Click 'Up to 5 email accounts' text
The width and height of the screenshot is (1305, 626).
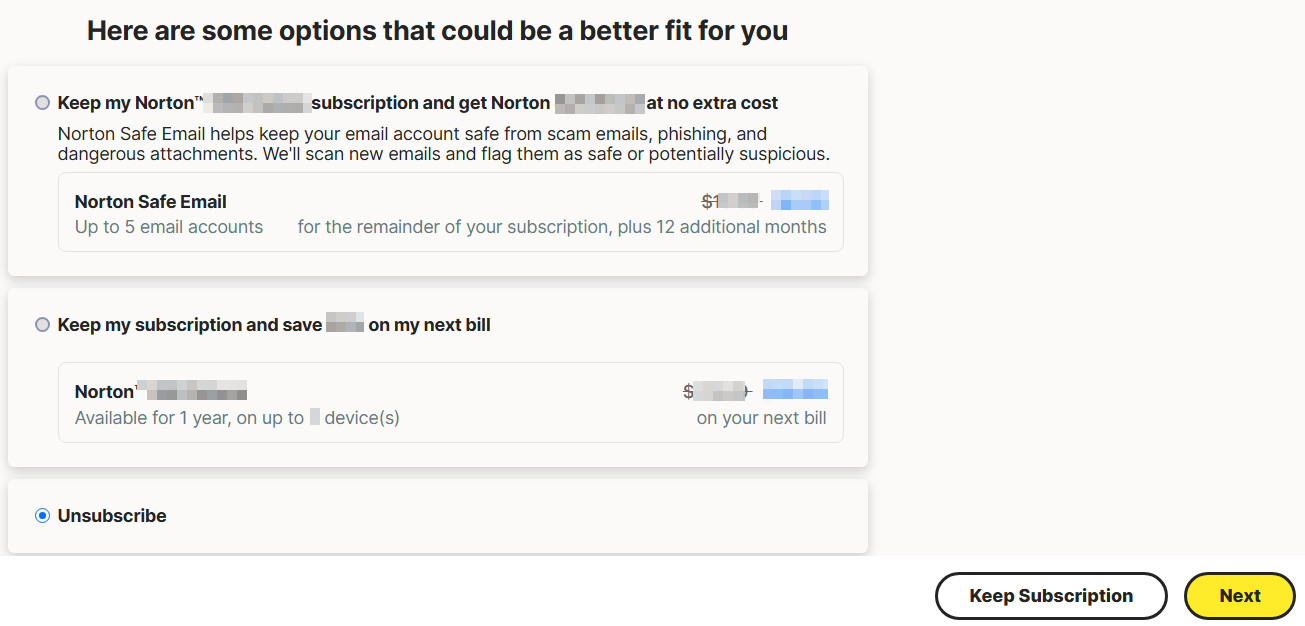169,227
